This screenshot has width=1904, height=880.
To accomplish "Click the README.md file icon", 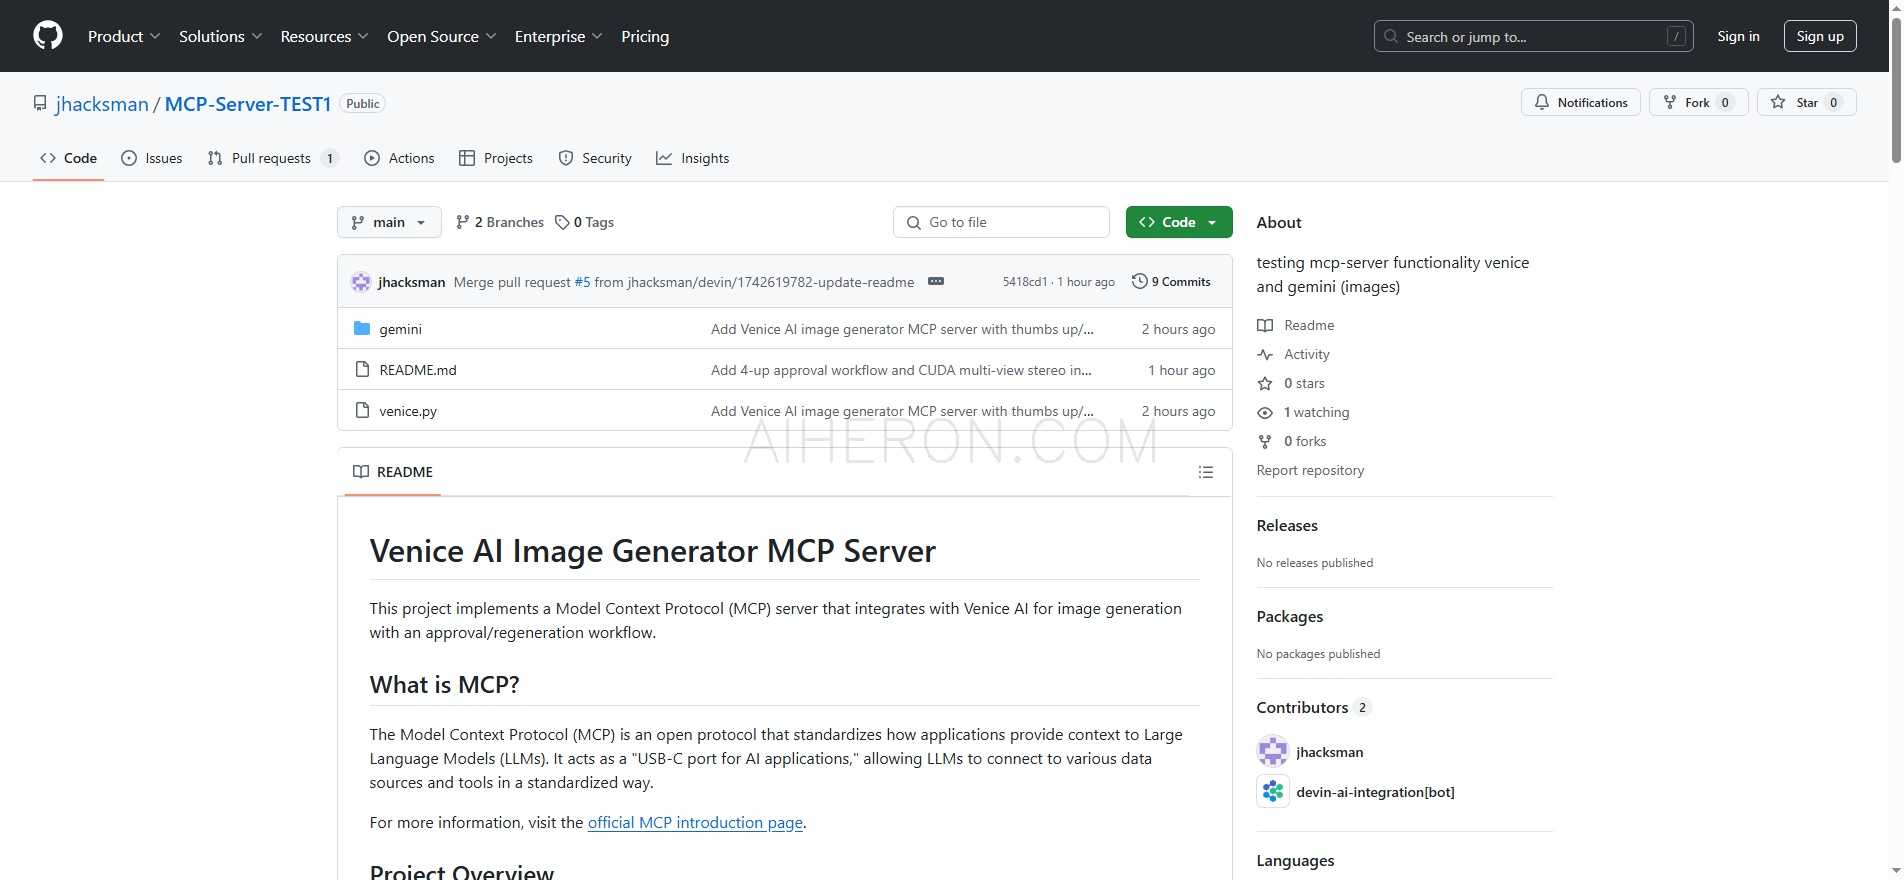I will click(362, 369).
